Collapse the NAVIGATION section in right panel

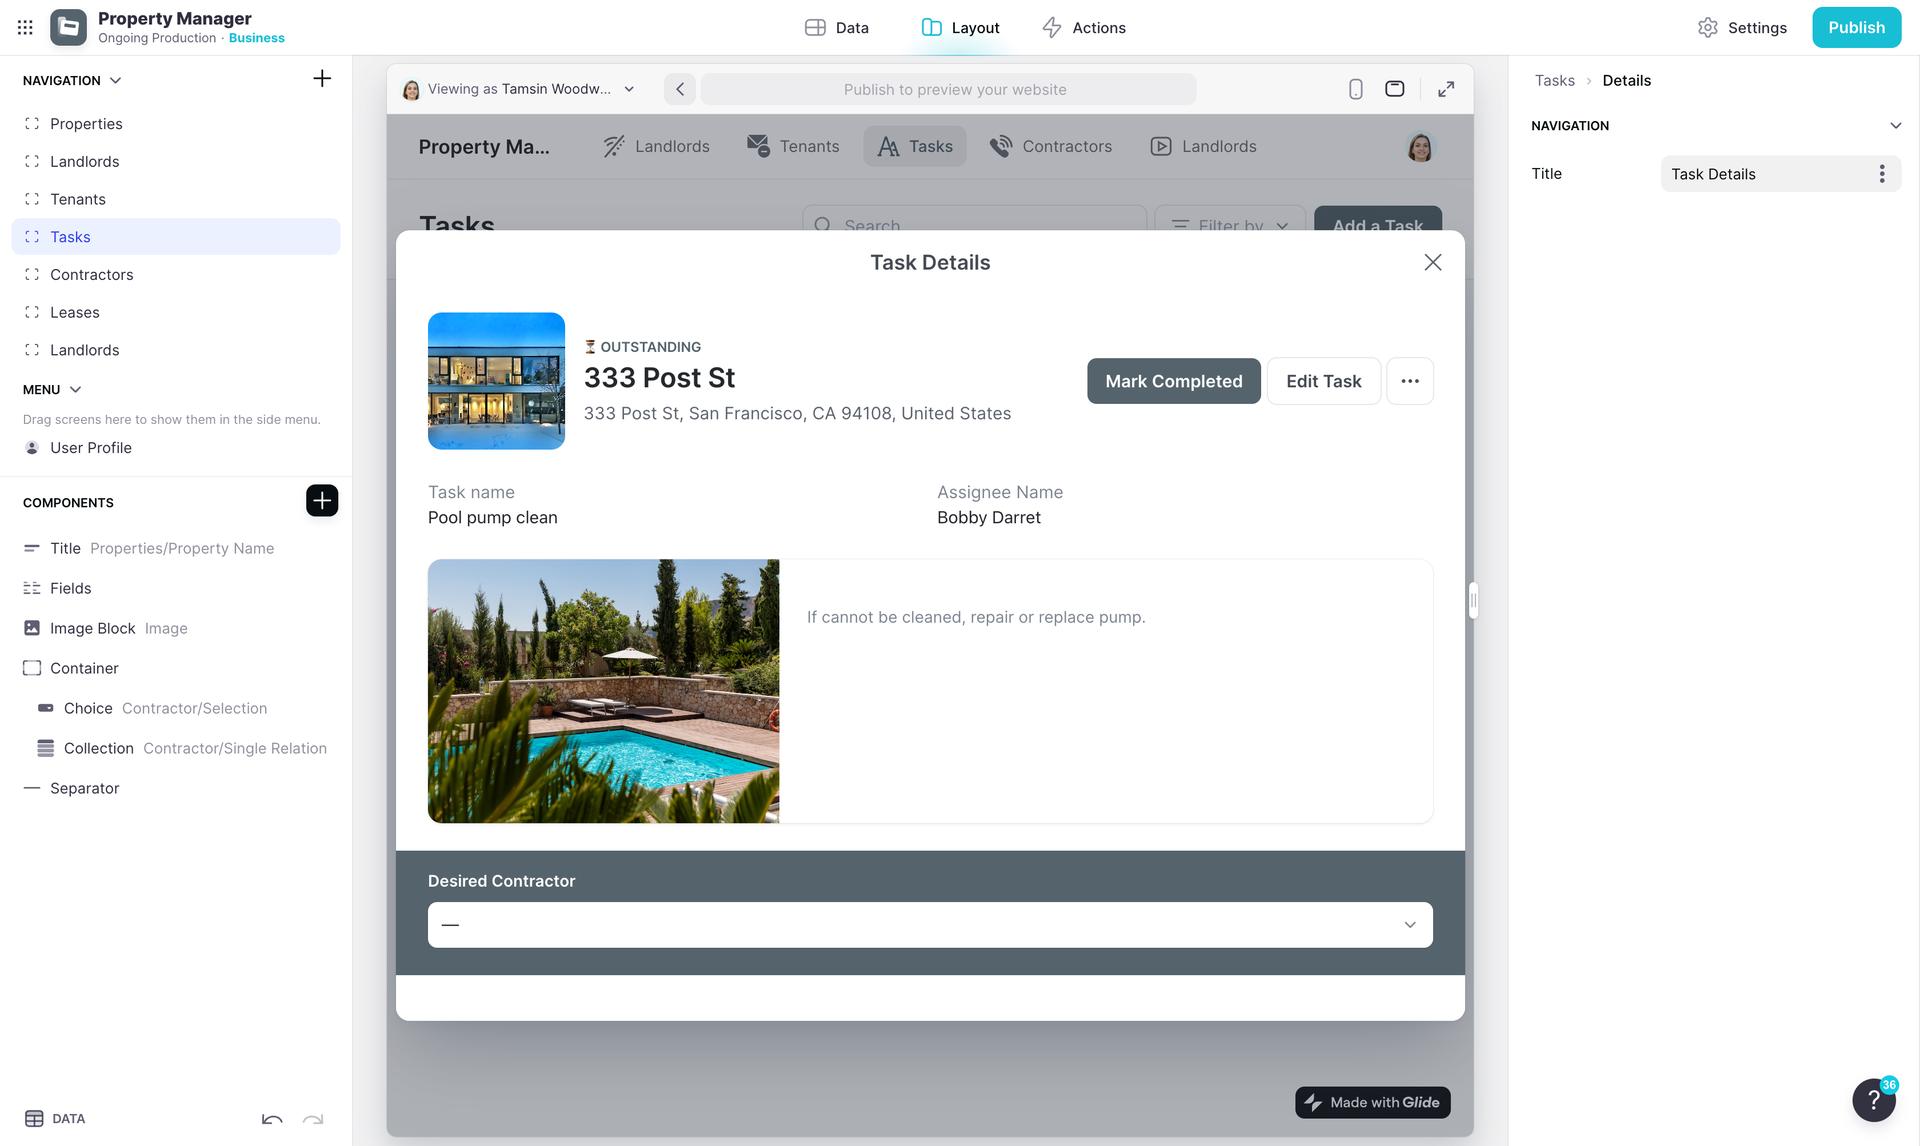pos(1895,126)
